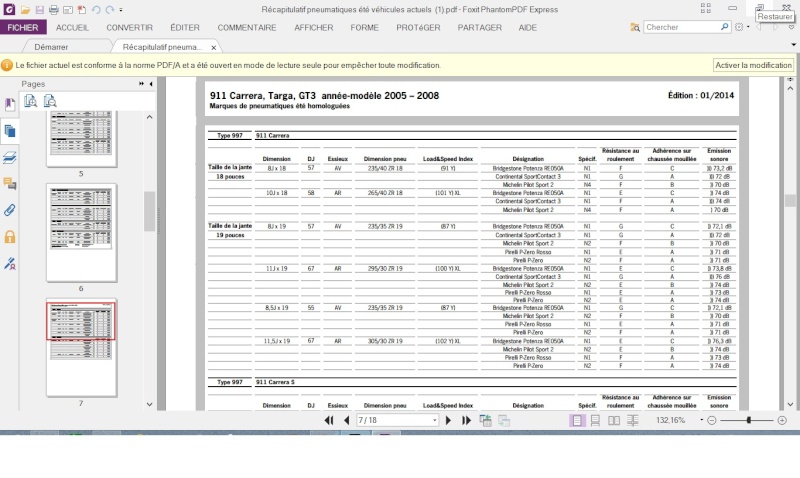Click the folder search icon beside Chercher
The image size is (800, 478).
click(x=635, y=27)
